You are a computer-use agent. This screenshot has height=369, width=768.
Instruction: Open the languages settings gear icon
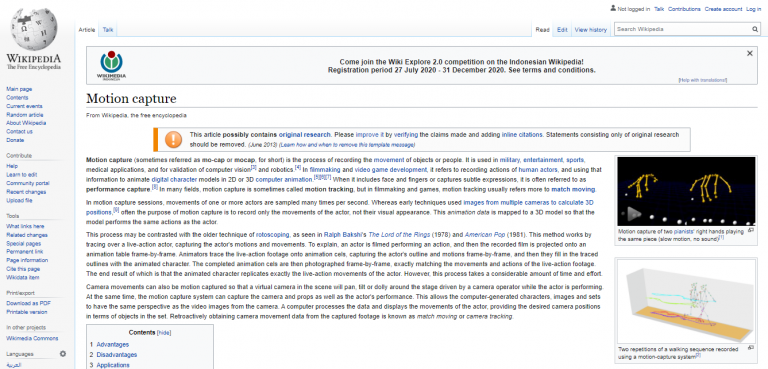pos(63,354)
